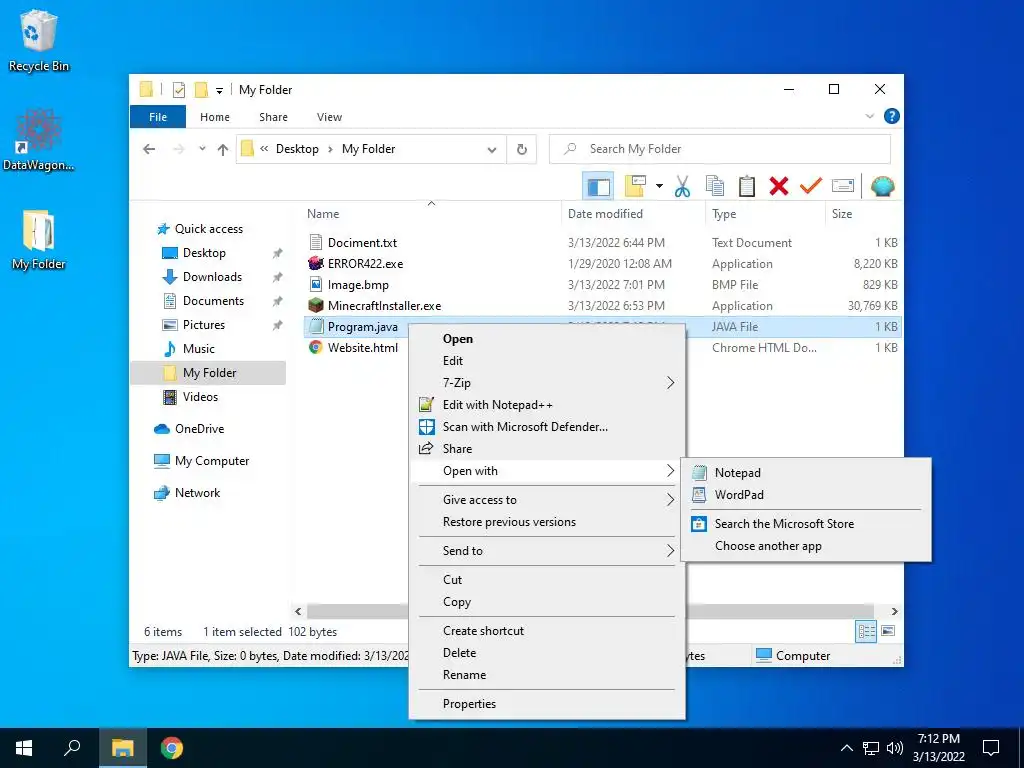1024x768 pixels.
Task: Select Pictures in navigation pane
Action: pos(203,325)
